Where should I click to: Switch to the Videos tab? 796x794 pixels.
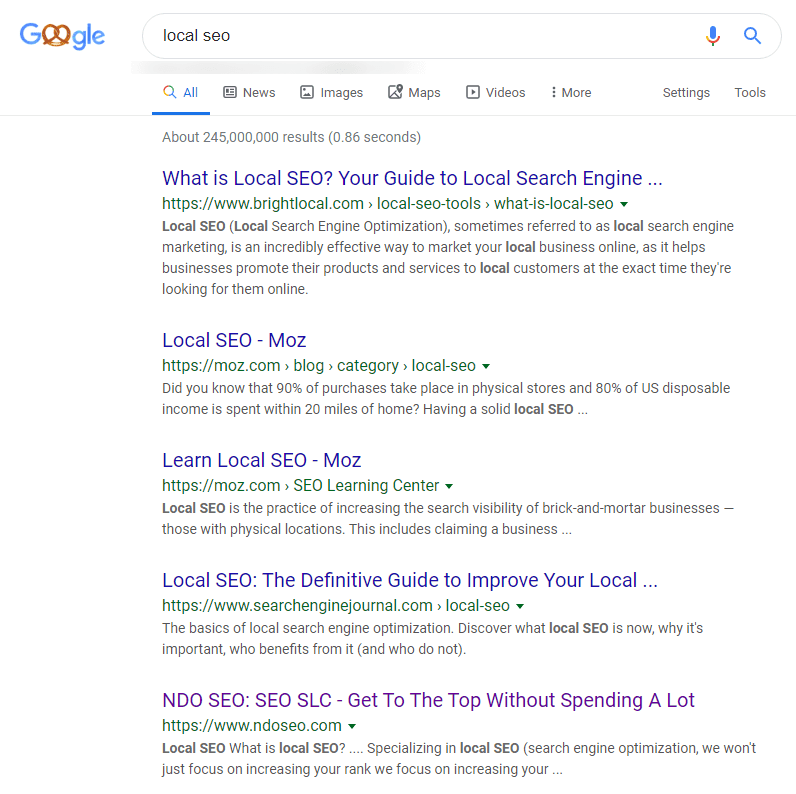pyautogui.click(x=495, y=92)
